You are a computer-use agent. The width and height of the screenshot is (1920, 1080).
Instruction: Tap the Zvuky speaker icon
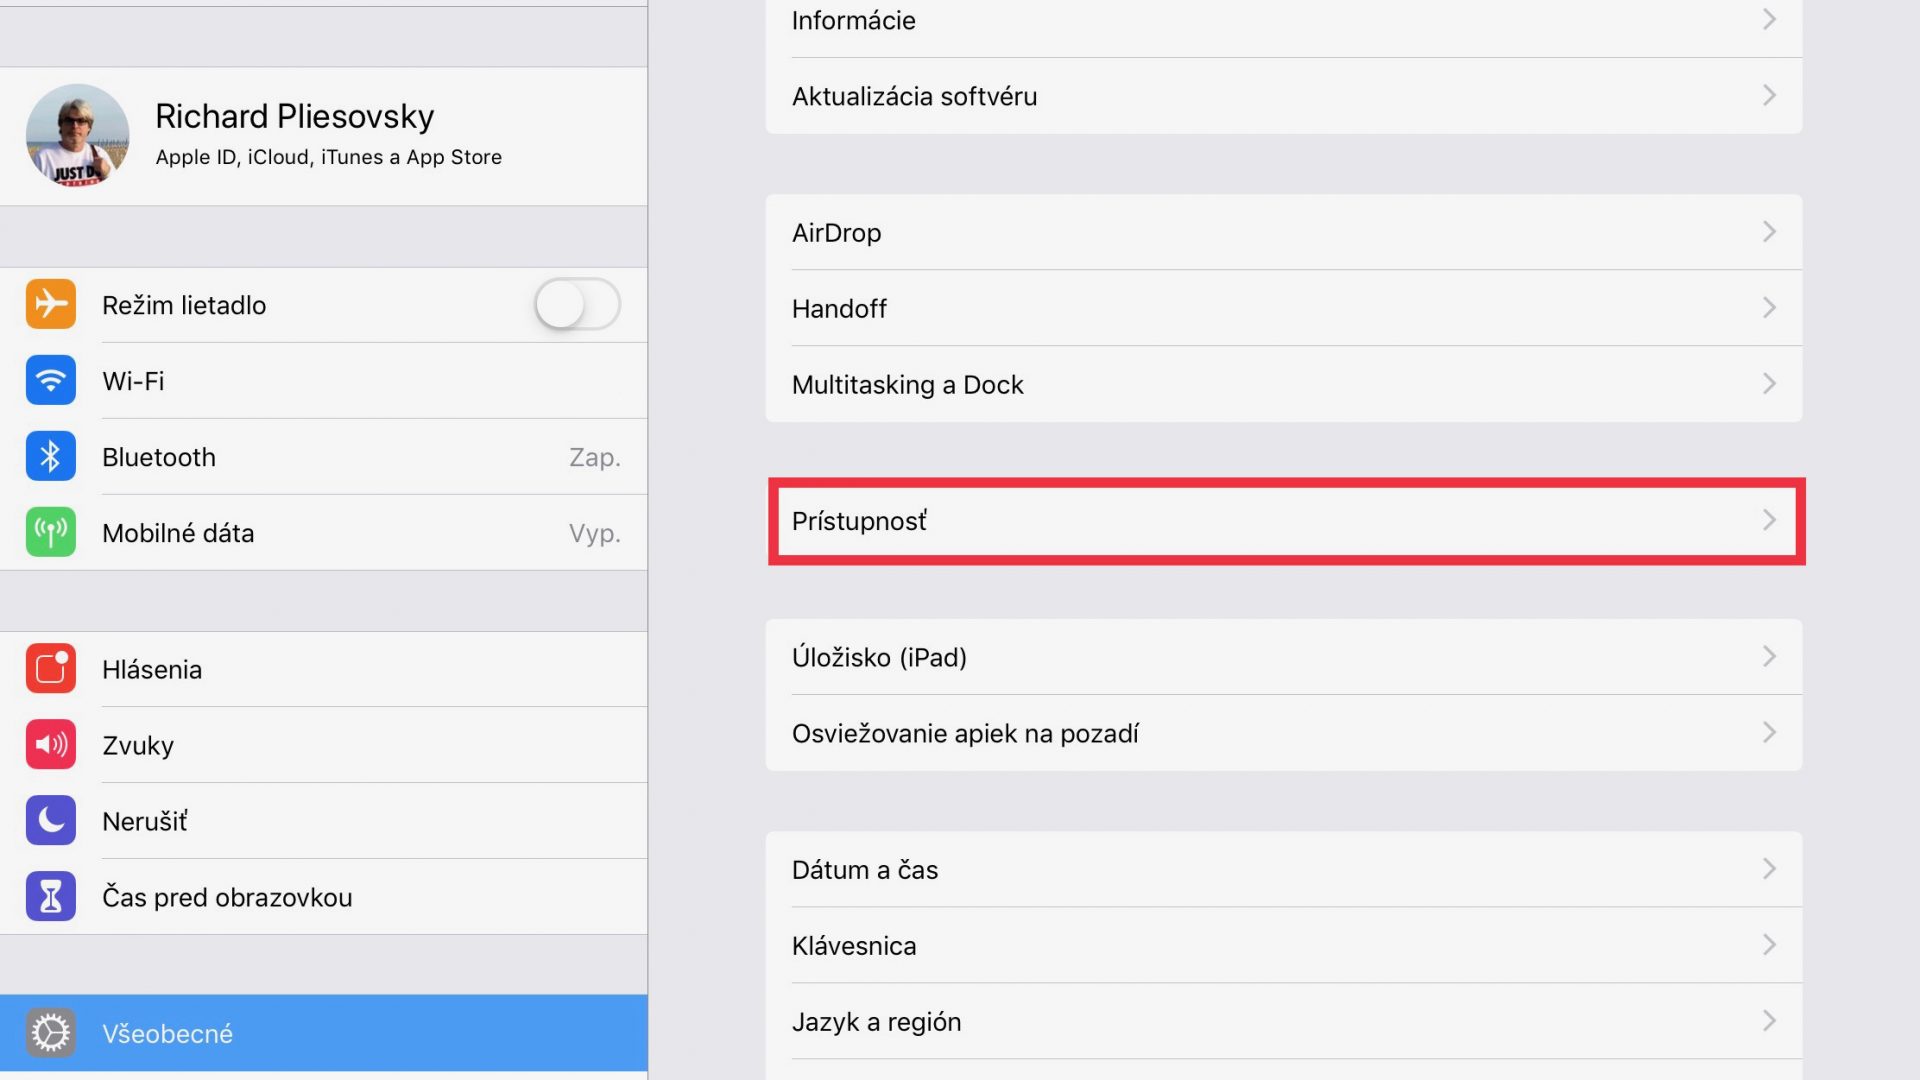pos(50,744)
